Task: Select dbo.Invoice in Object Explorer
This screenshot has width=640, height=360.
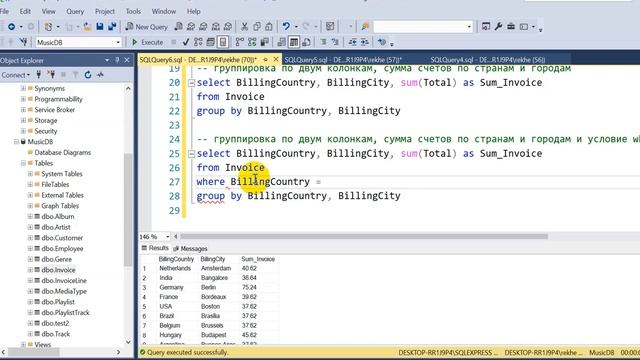Action: point(58,270)
